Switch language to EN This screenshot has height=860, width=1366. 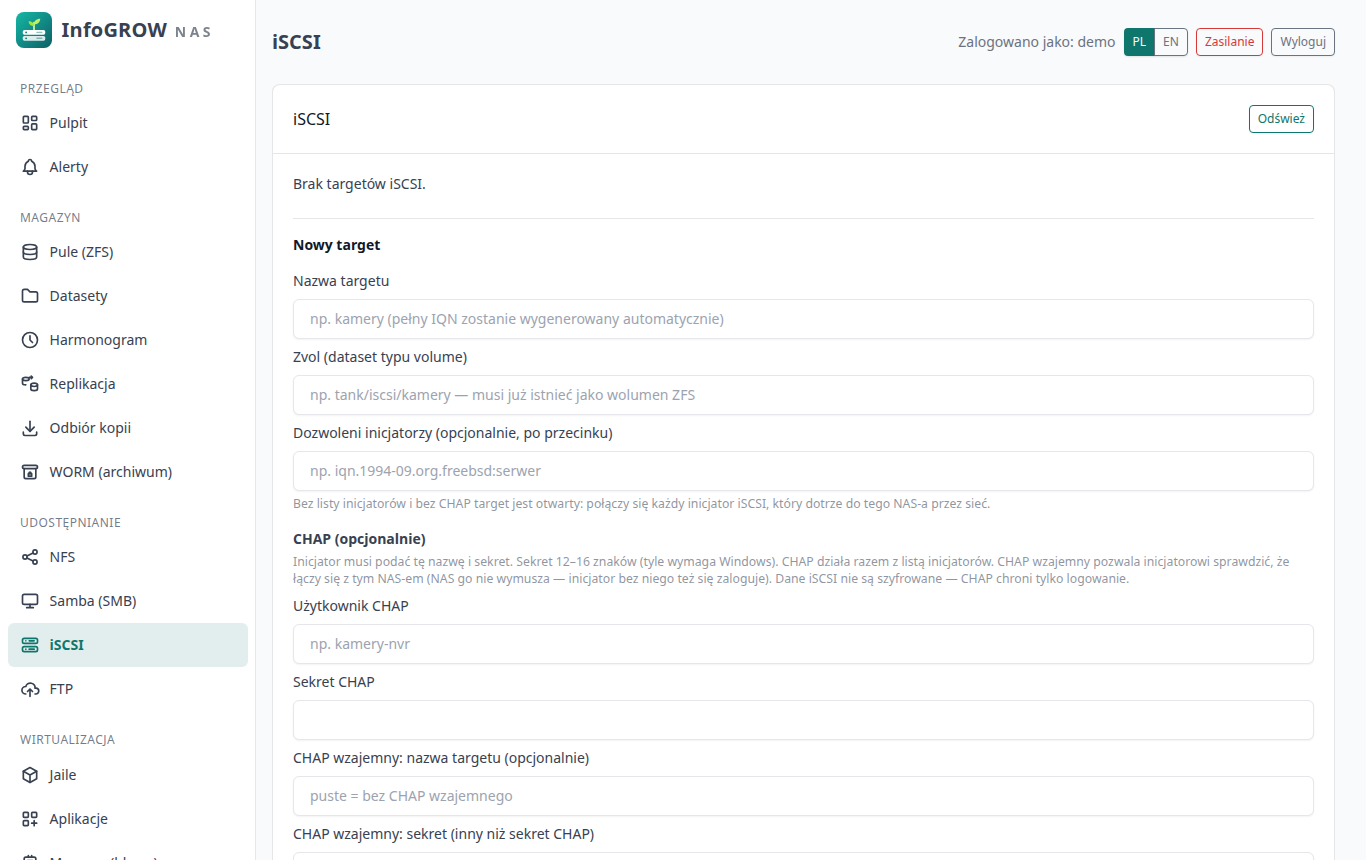click(x=1171, y=42)
